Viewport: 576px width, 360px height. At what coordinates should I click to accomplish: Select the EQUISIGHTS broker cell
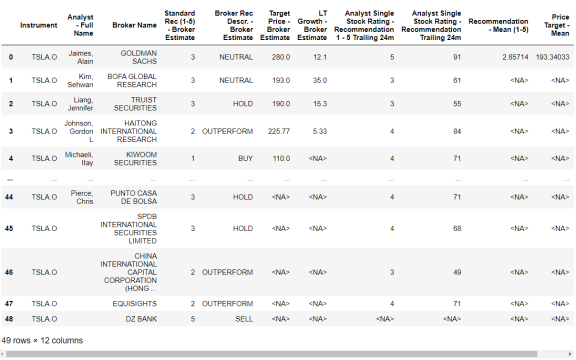tap(135, 304)
